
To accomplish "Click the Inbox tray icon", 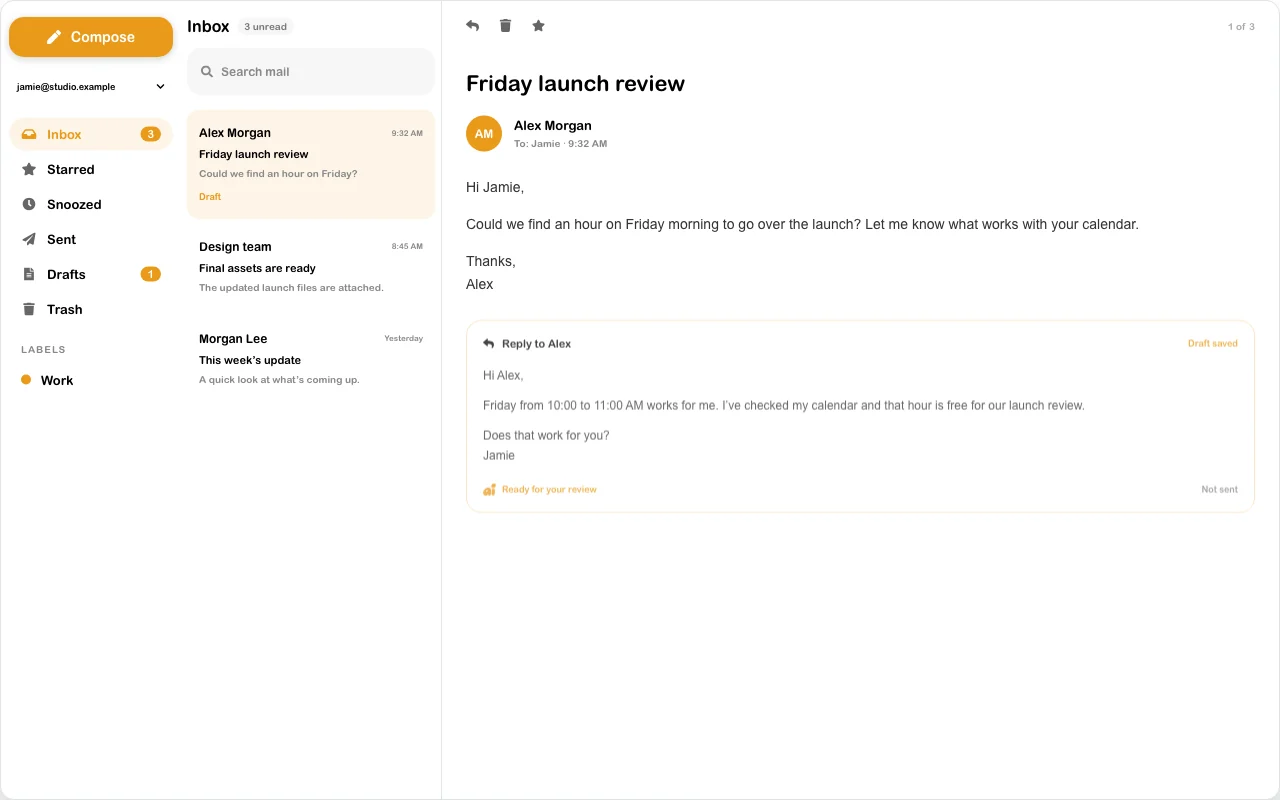I will pos(29,134).
